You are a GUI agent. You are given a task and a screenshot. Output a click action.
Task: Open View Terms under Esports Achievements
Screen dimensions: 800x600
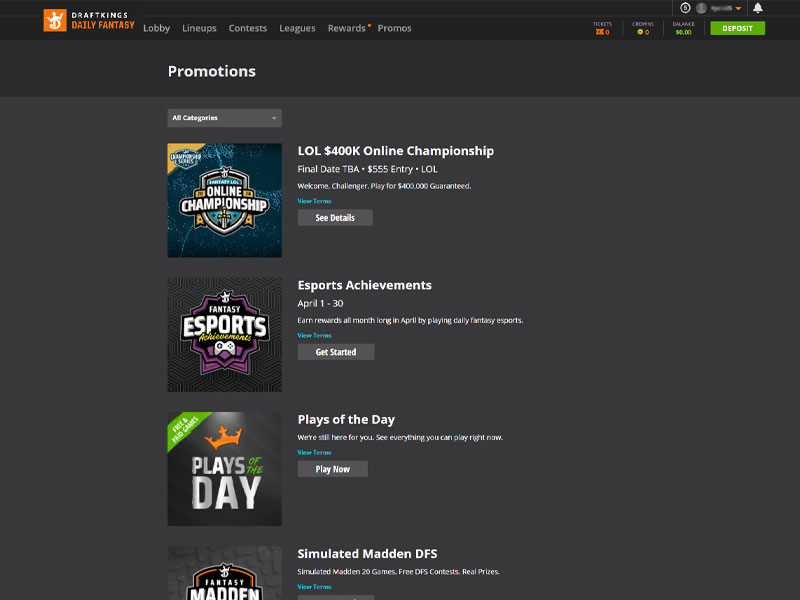point(314,335)
